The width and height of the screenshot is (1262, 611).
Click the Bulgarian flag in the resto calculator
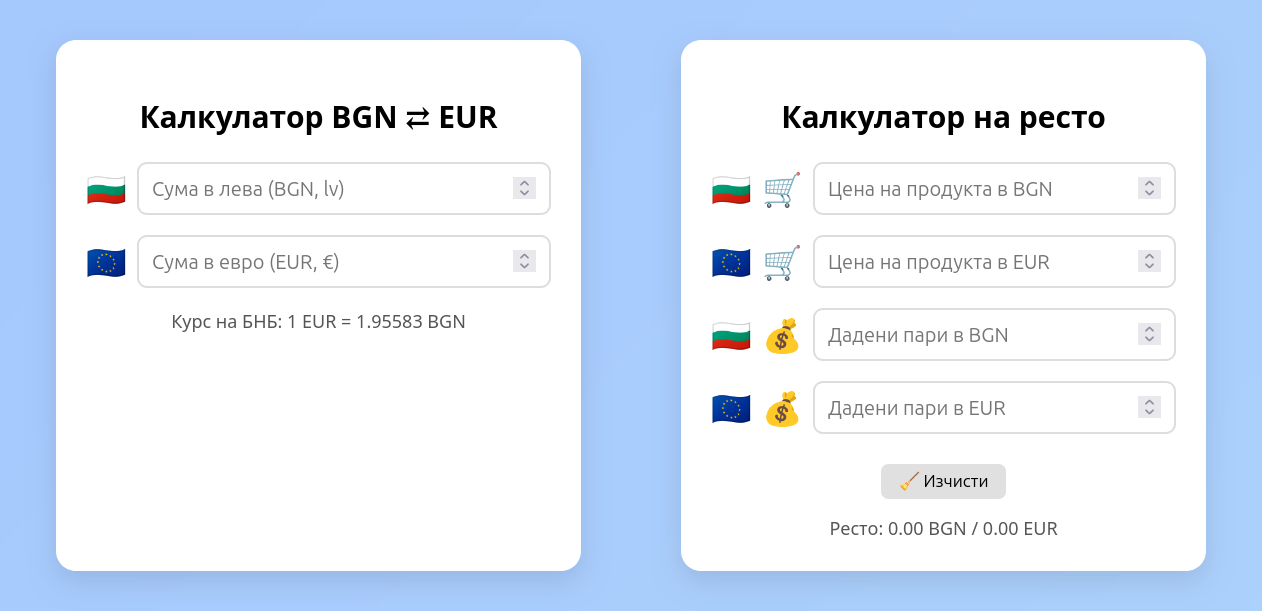point(731,188)
